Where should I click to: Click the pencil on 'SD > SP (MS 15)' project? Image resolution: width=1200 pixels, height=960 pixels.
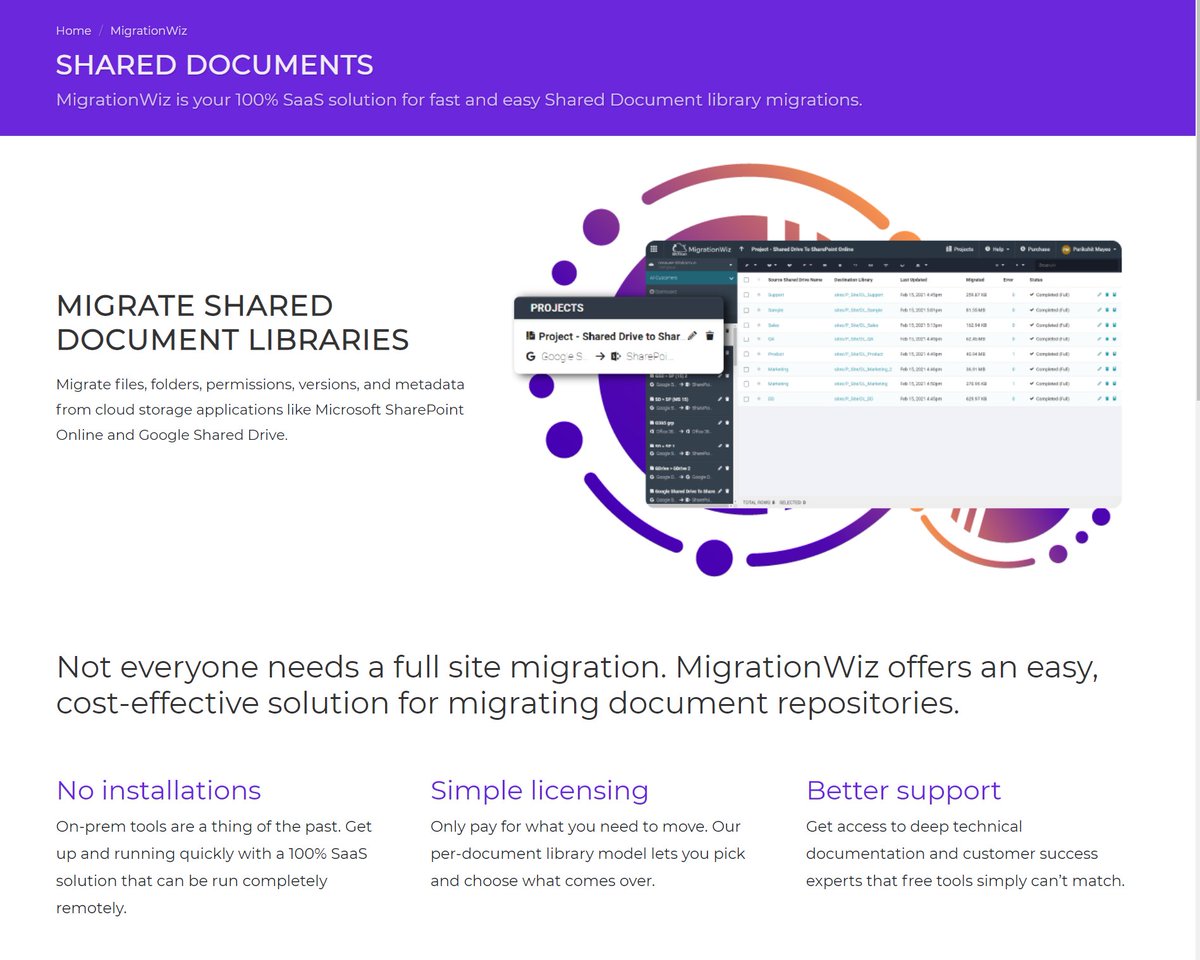click(x=720, y=399)
